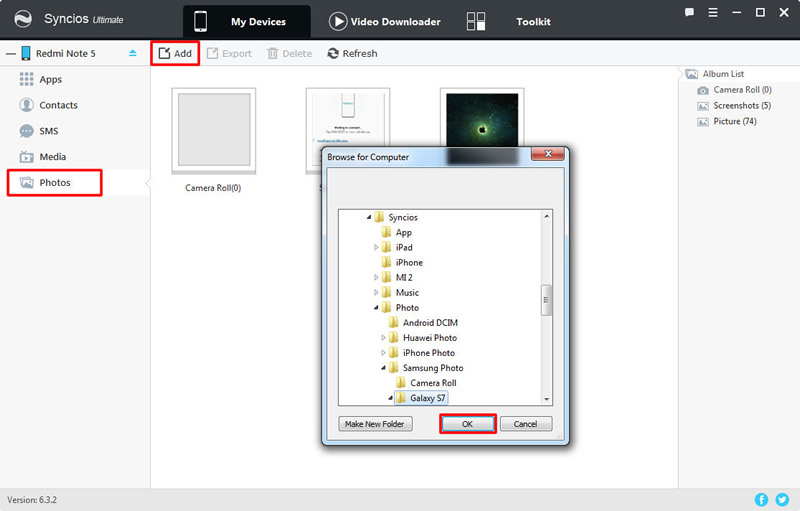Image resolution: width=800 pixels, height=511 pixels.
Task: Click the folder tree scroll down arrow
Action: coord(546,399)
